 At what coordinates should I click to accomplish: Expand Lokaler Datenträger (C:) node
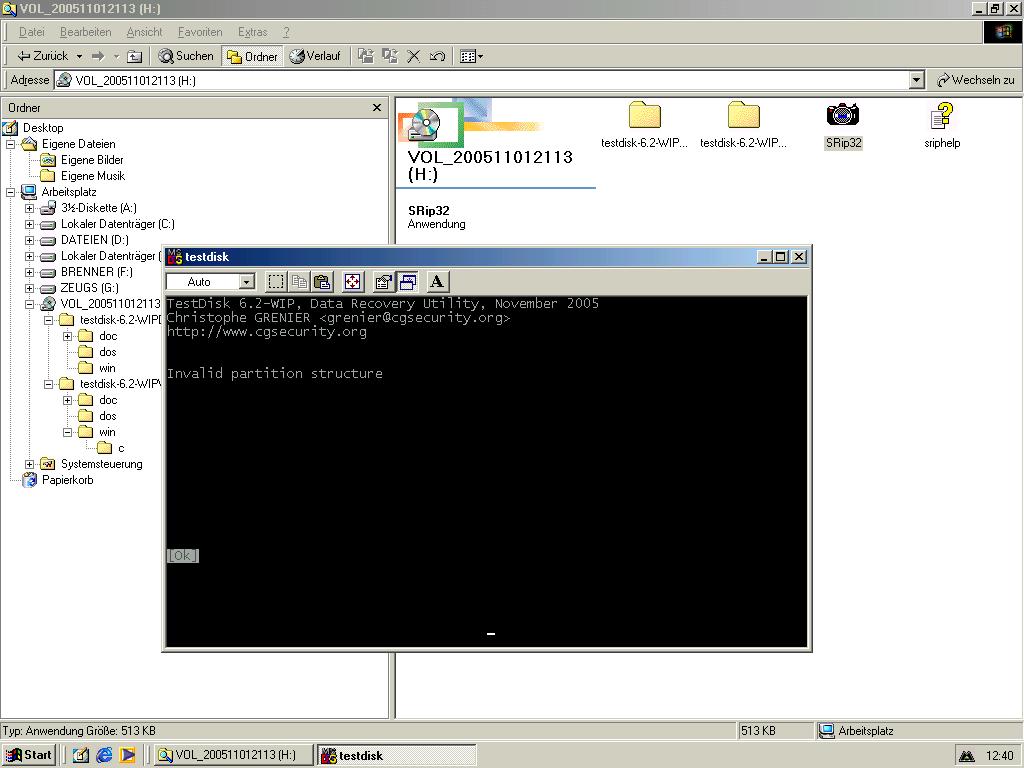29,224
